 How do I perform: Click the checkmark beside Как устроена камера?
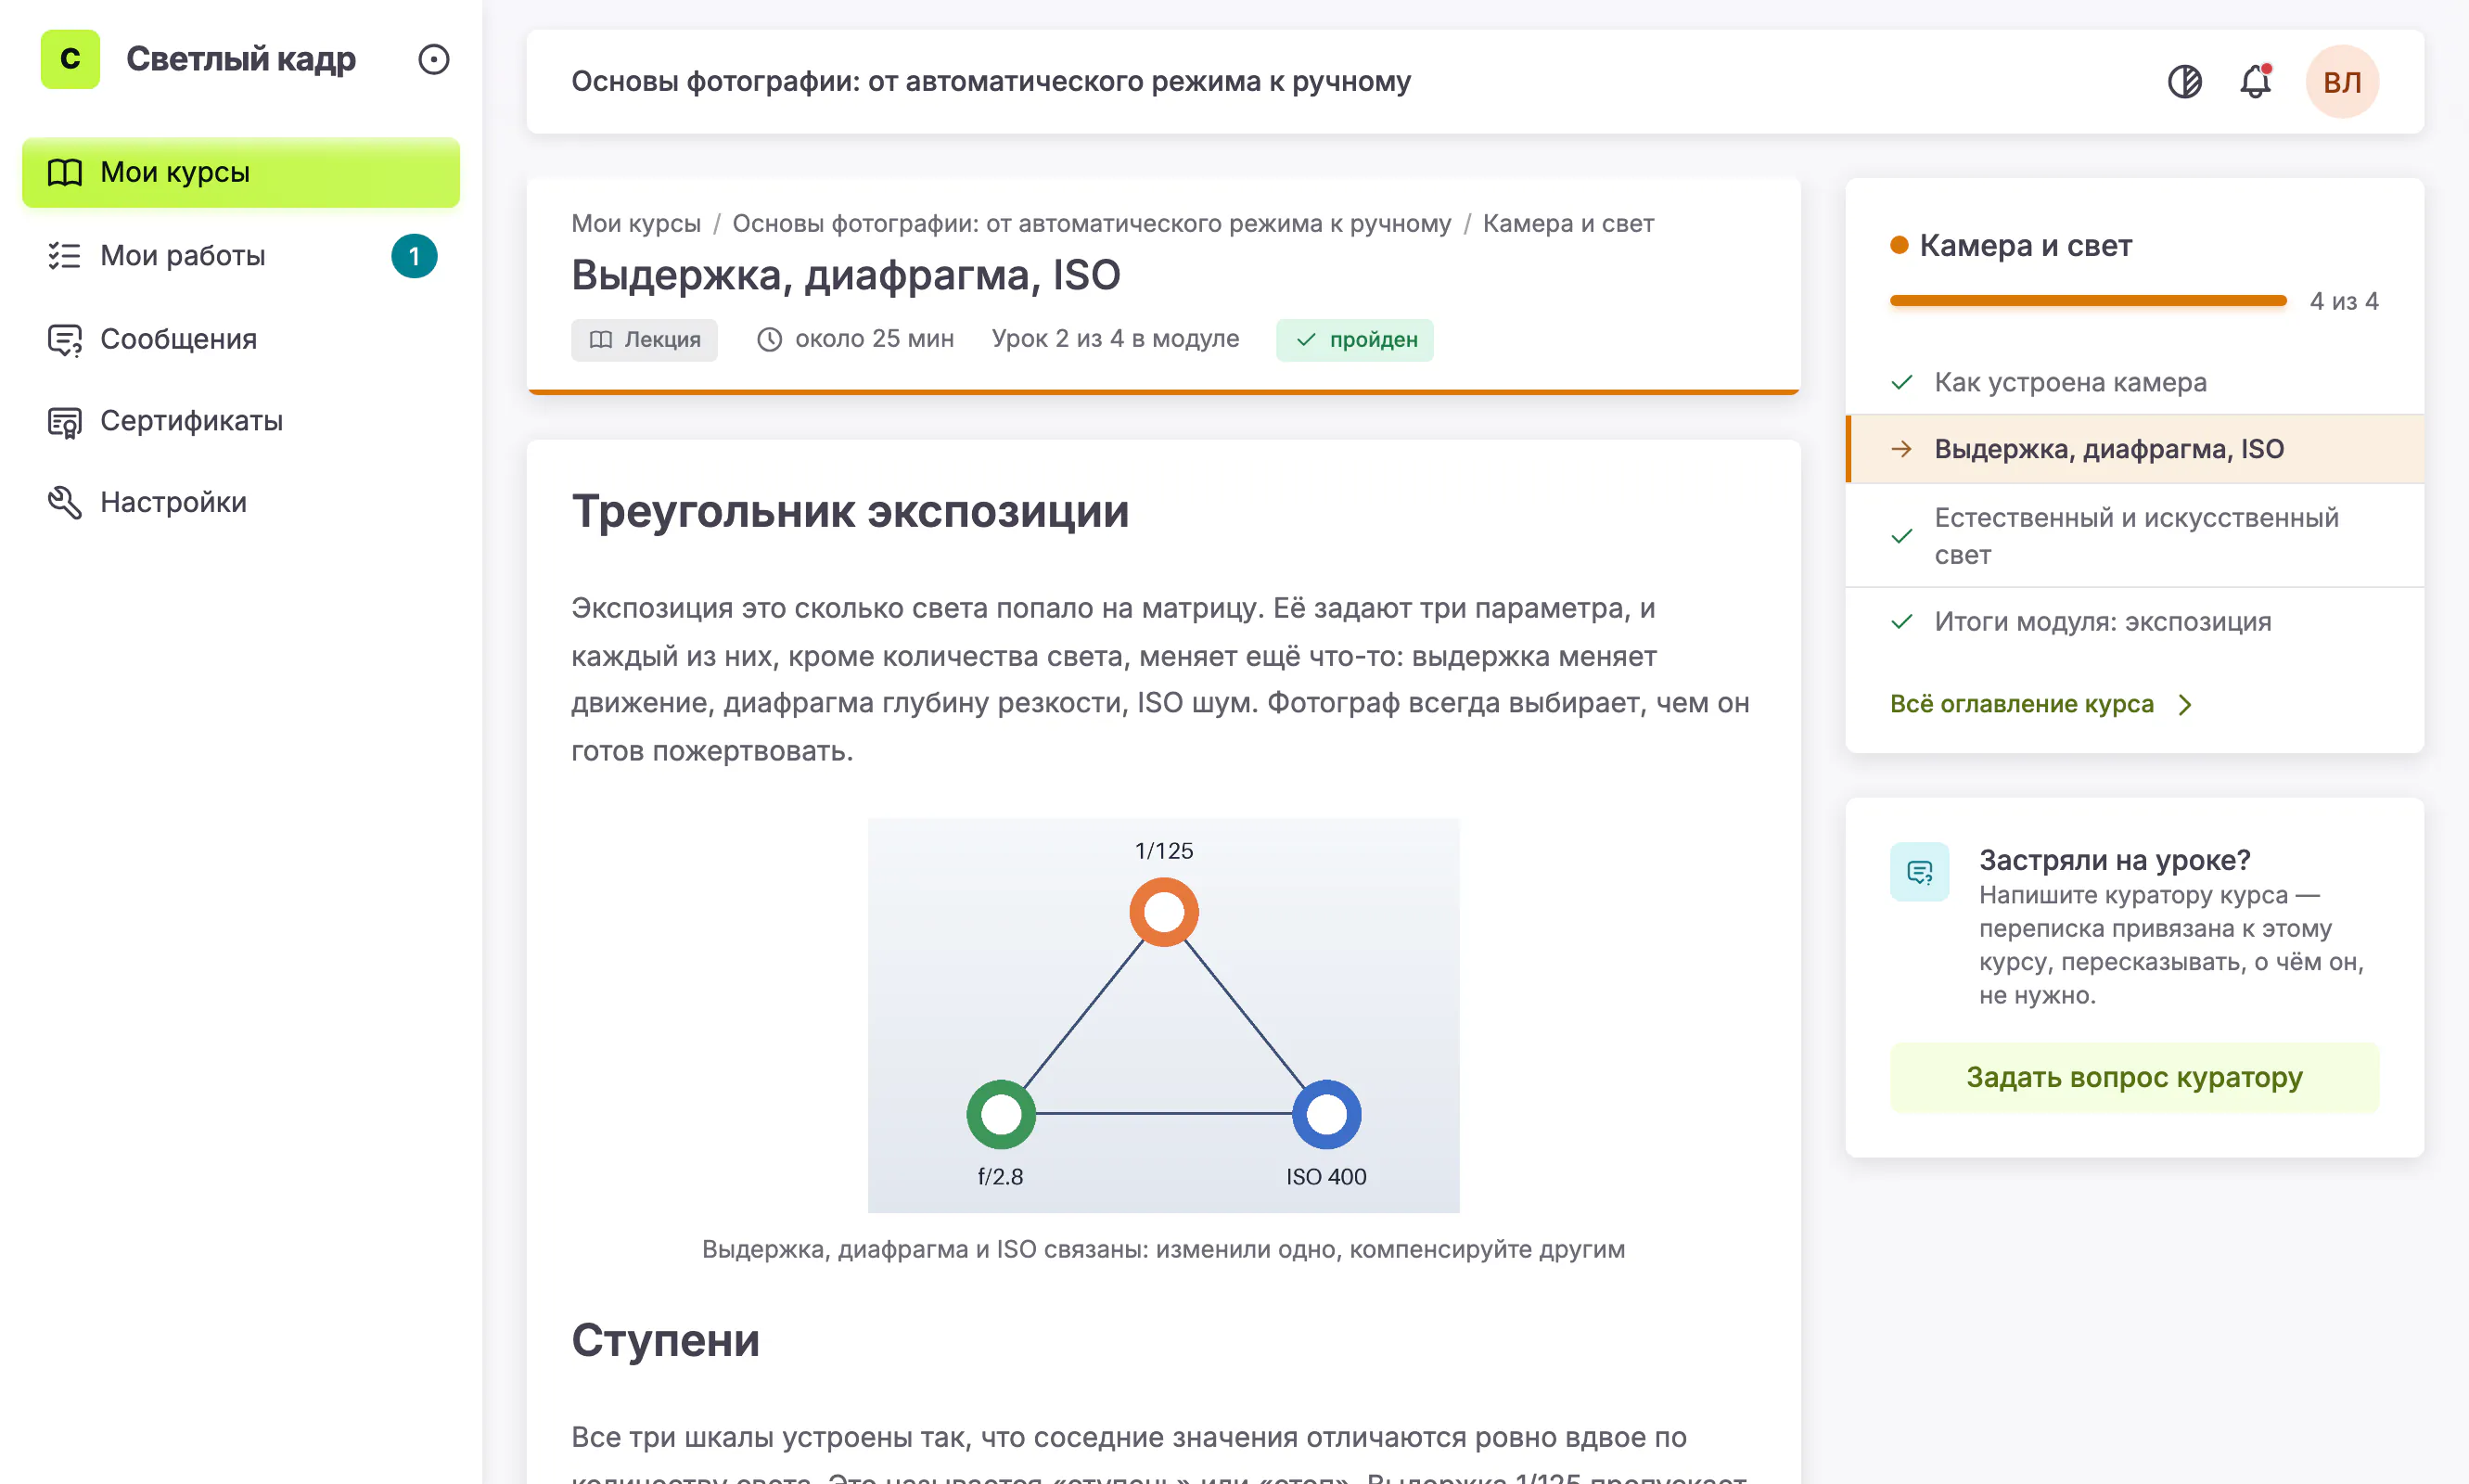tap(1902, 382)
